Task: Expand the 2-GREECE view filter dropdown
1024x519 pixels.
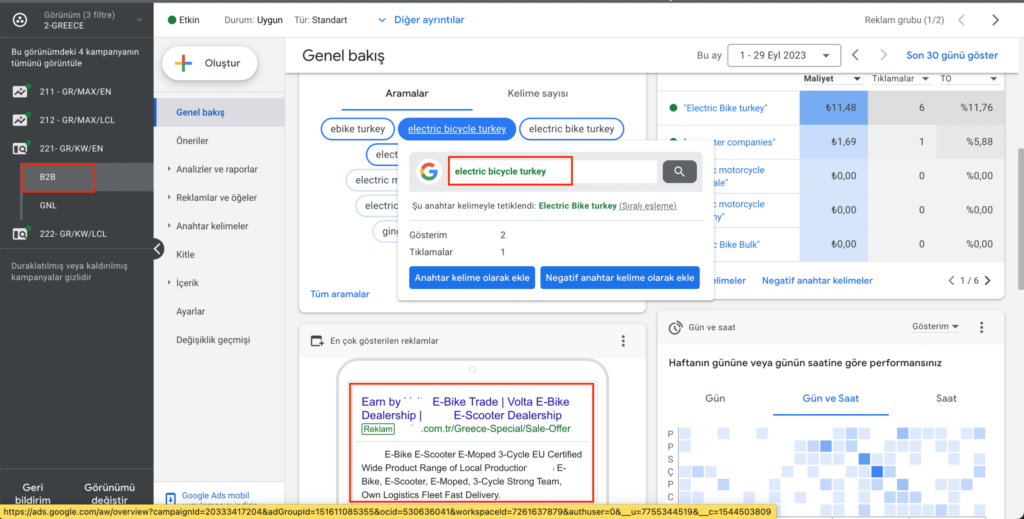Action: click(139, 20)
